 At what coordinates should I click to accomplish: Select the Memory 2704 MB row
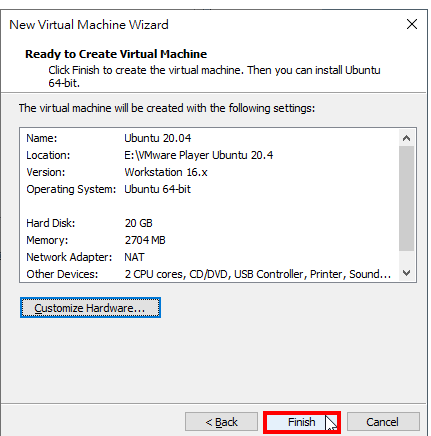(x=209, y=240)
